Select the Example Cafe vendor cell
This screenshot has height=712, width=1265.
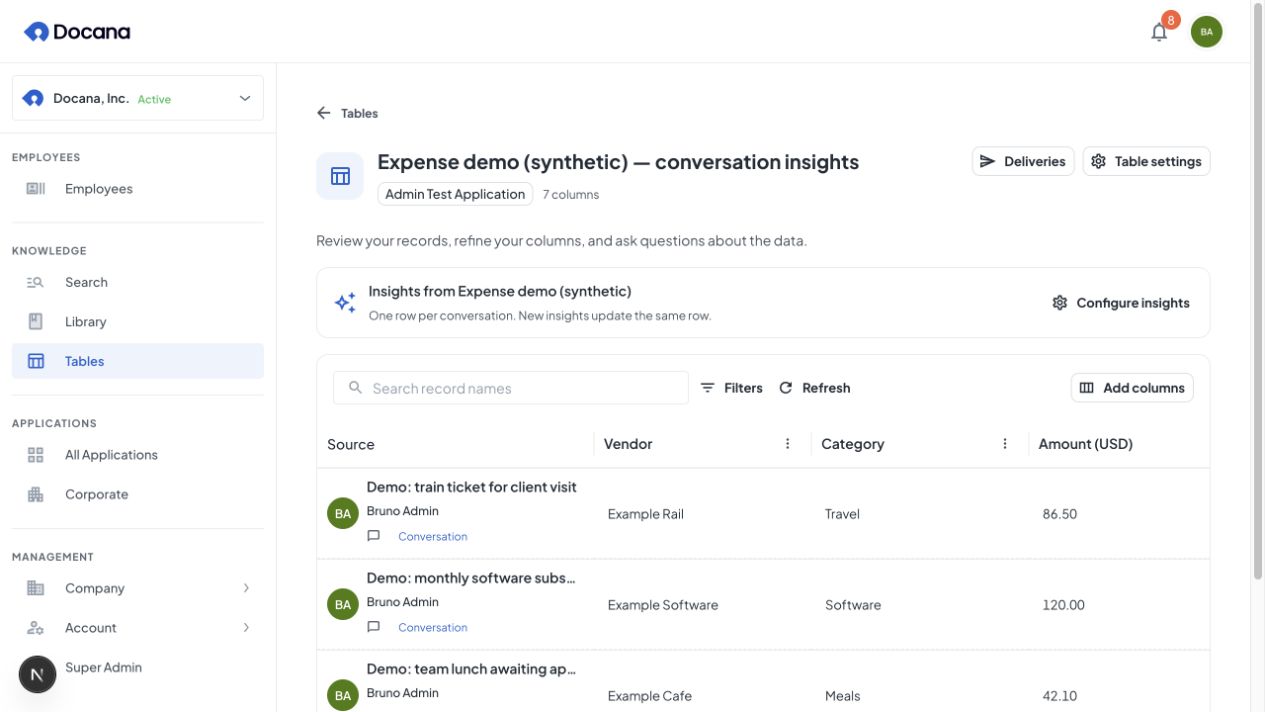(649, 696)
